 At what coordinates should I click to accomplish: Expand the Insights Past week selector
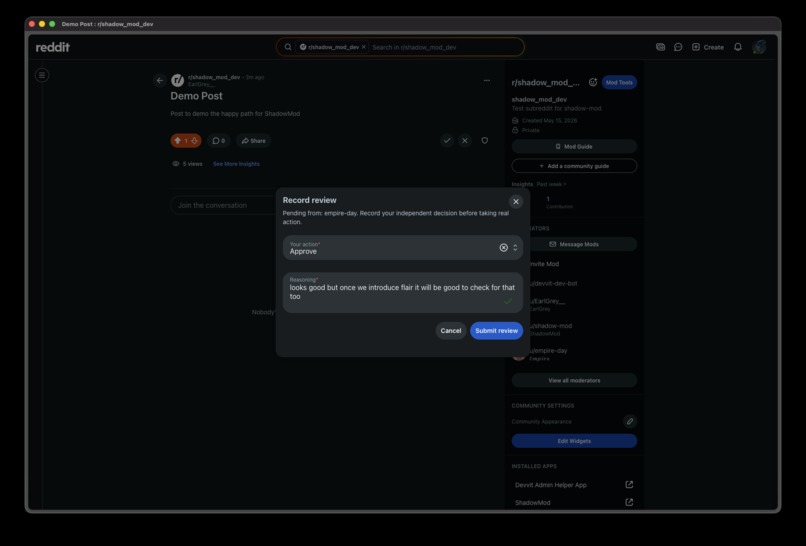point(551,184)
